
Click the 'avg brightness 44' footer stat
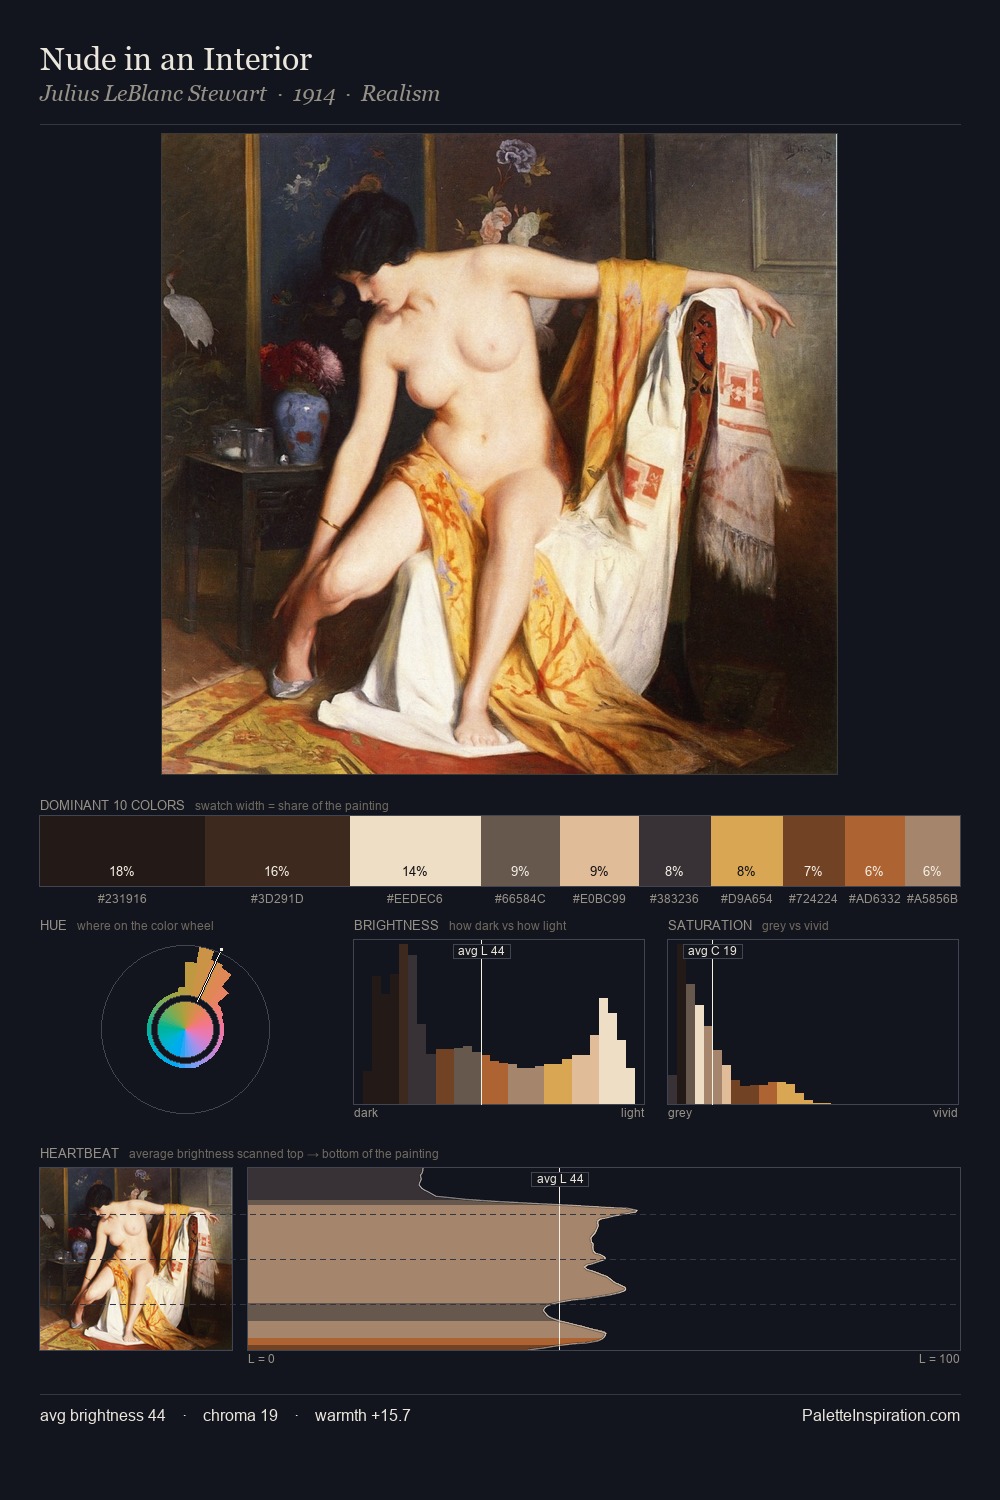point(103,1415)
